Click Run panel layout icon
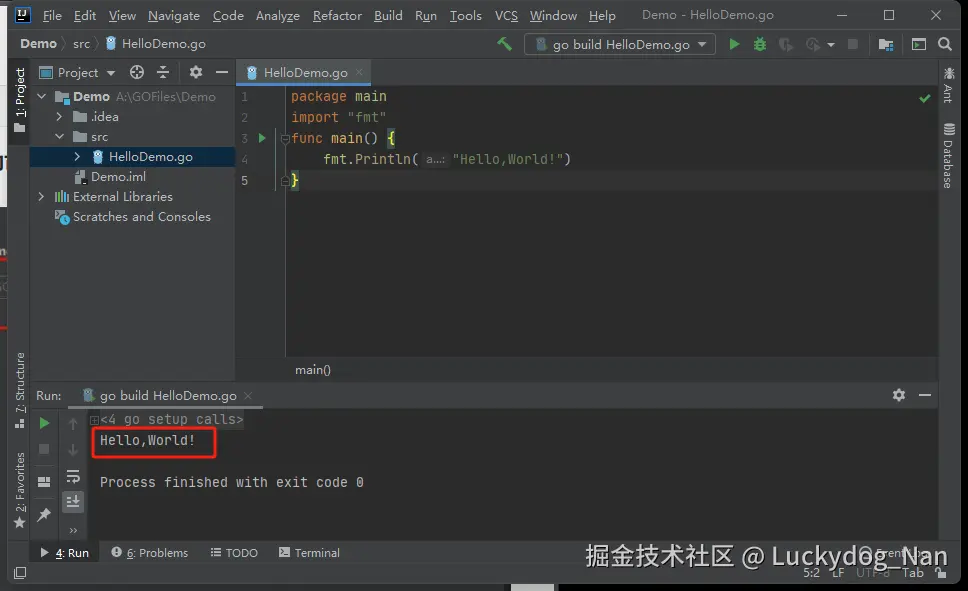This screenshot has height=591, width=968. [44, 482]
